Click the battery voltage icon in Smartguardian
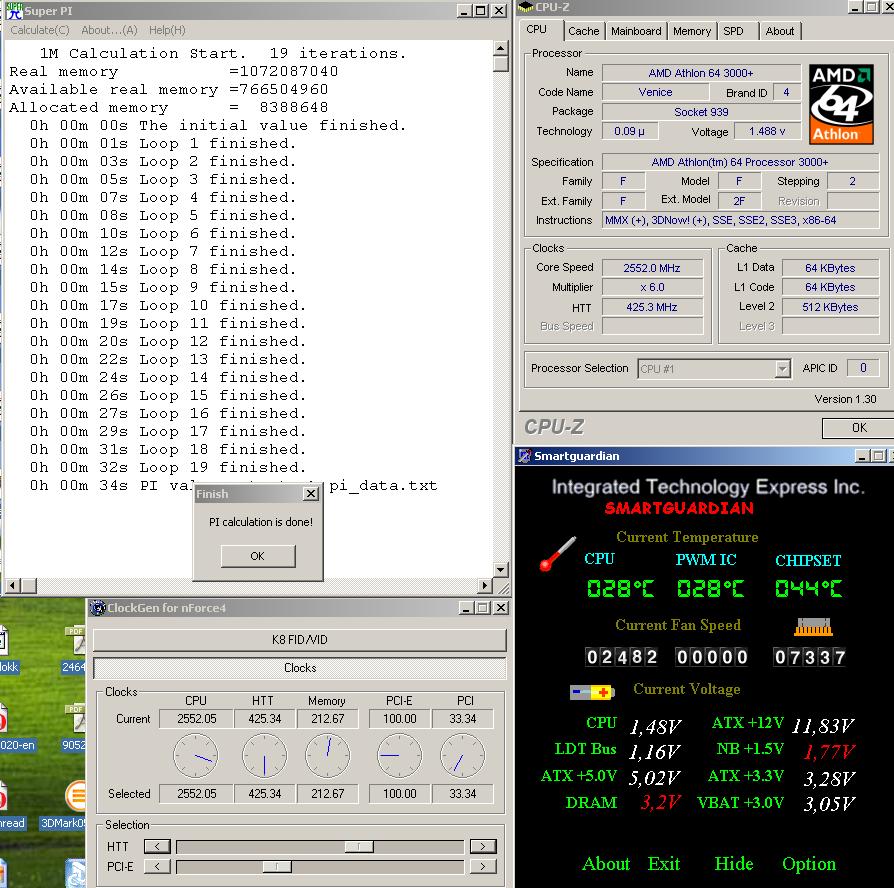The height and width of the screenshot is (888, 894). 592,692
